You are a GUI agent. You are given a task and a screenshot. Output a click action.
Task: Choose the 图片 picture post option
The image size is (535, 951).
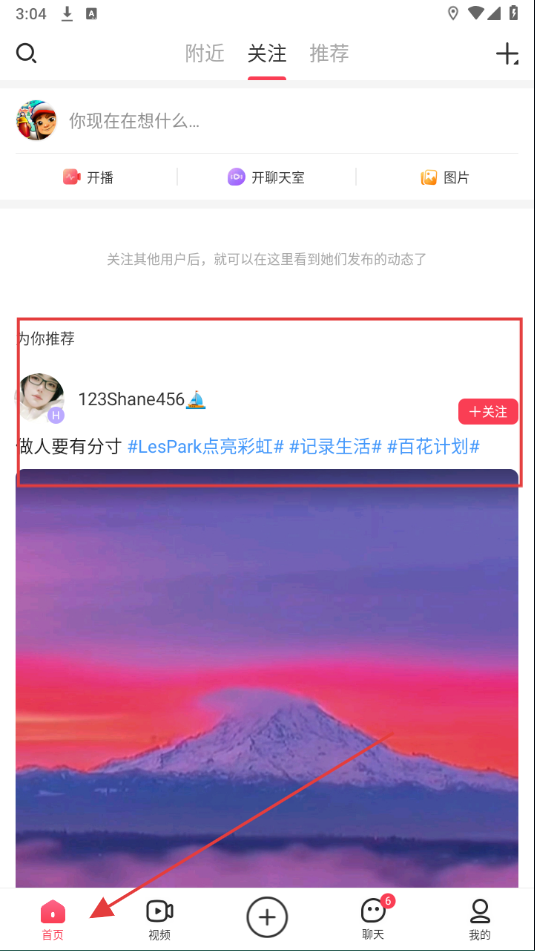pyautogui.click(x=445, y=178)
